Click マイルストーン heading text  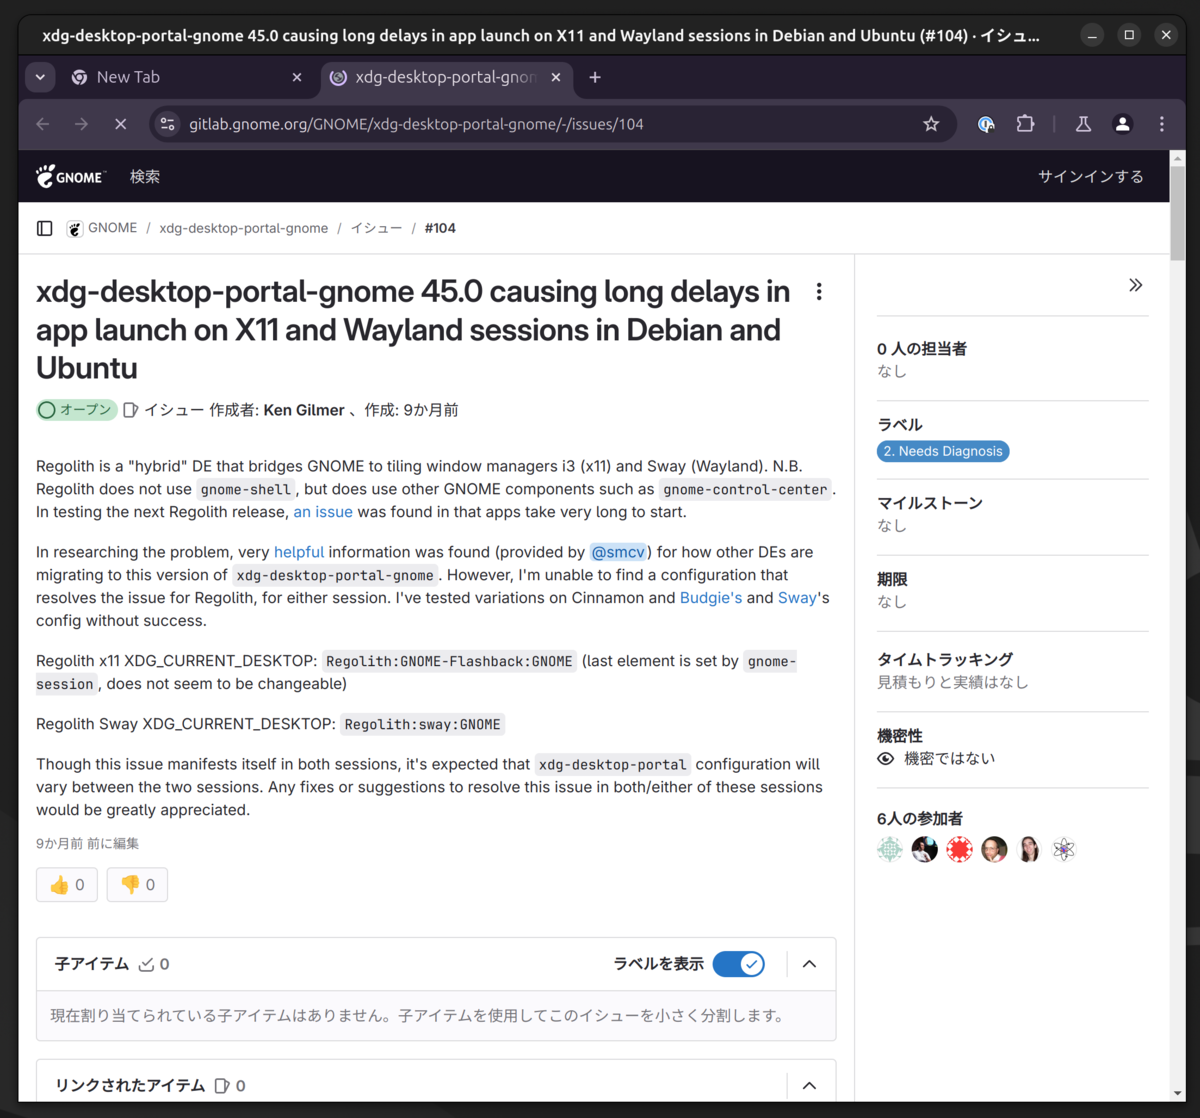pos(930,503)
